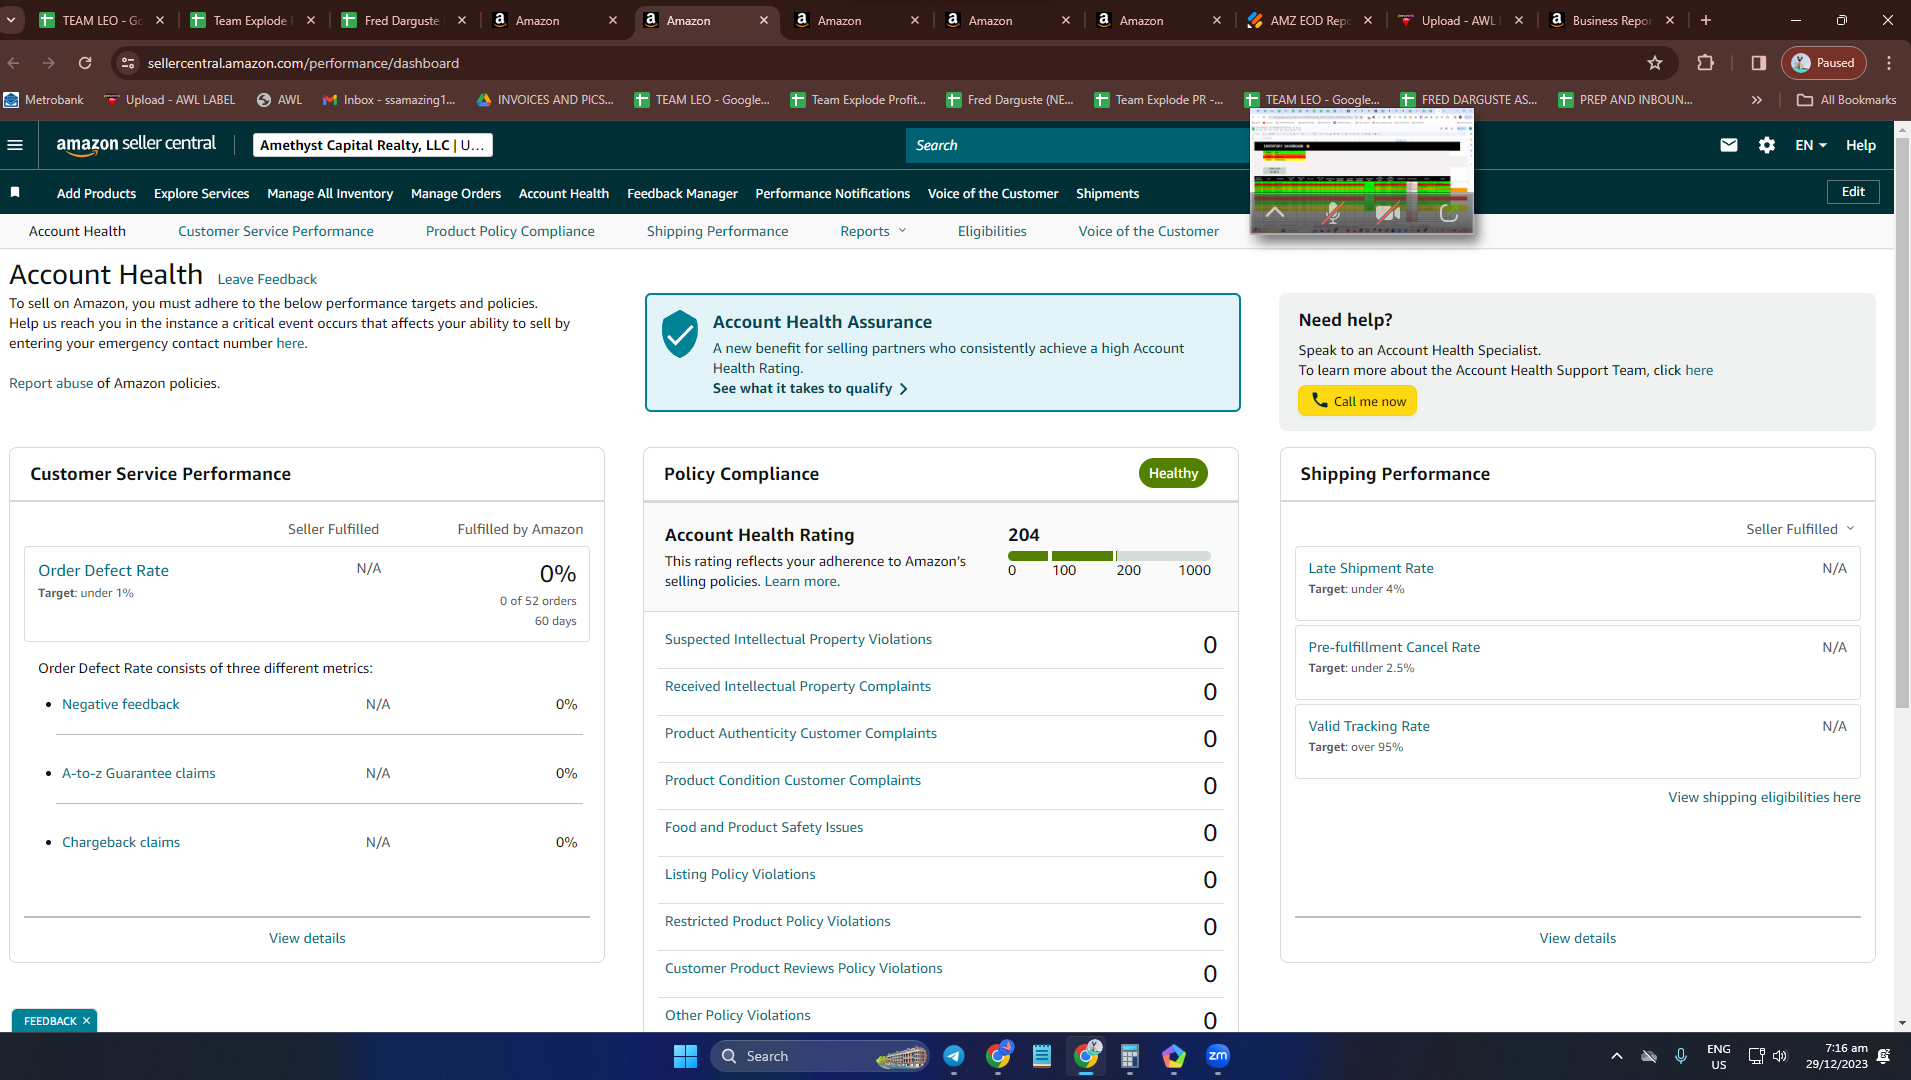The image size is (1911, 1080).
Task: Open the All Bookmarks folder
Action: click(1846, 100)
